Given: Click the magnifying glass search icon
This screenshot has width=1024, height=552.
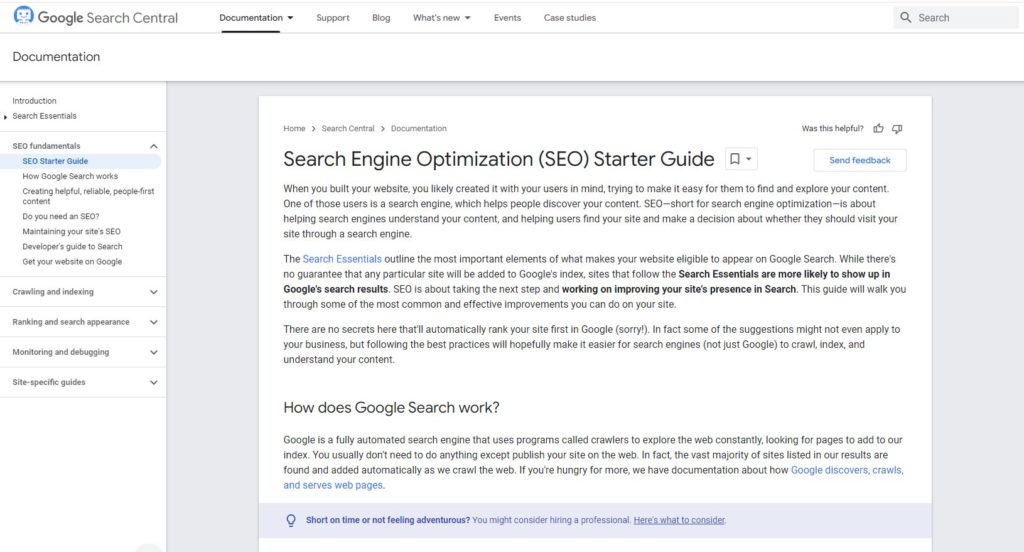Looking at the screenshot, I should pyautogui.click(x=905, y=18).
